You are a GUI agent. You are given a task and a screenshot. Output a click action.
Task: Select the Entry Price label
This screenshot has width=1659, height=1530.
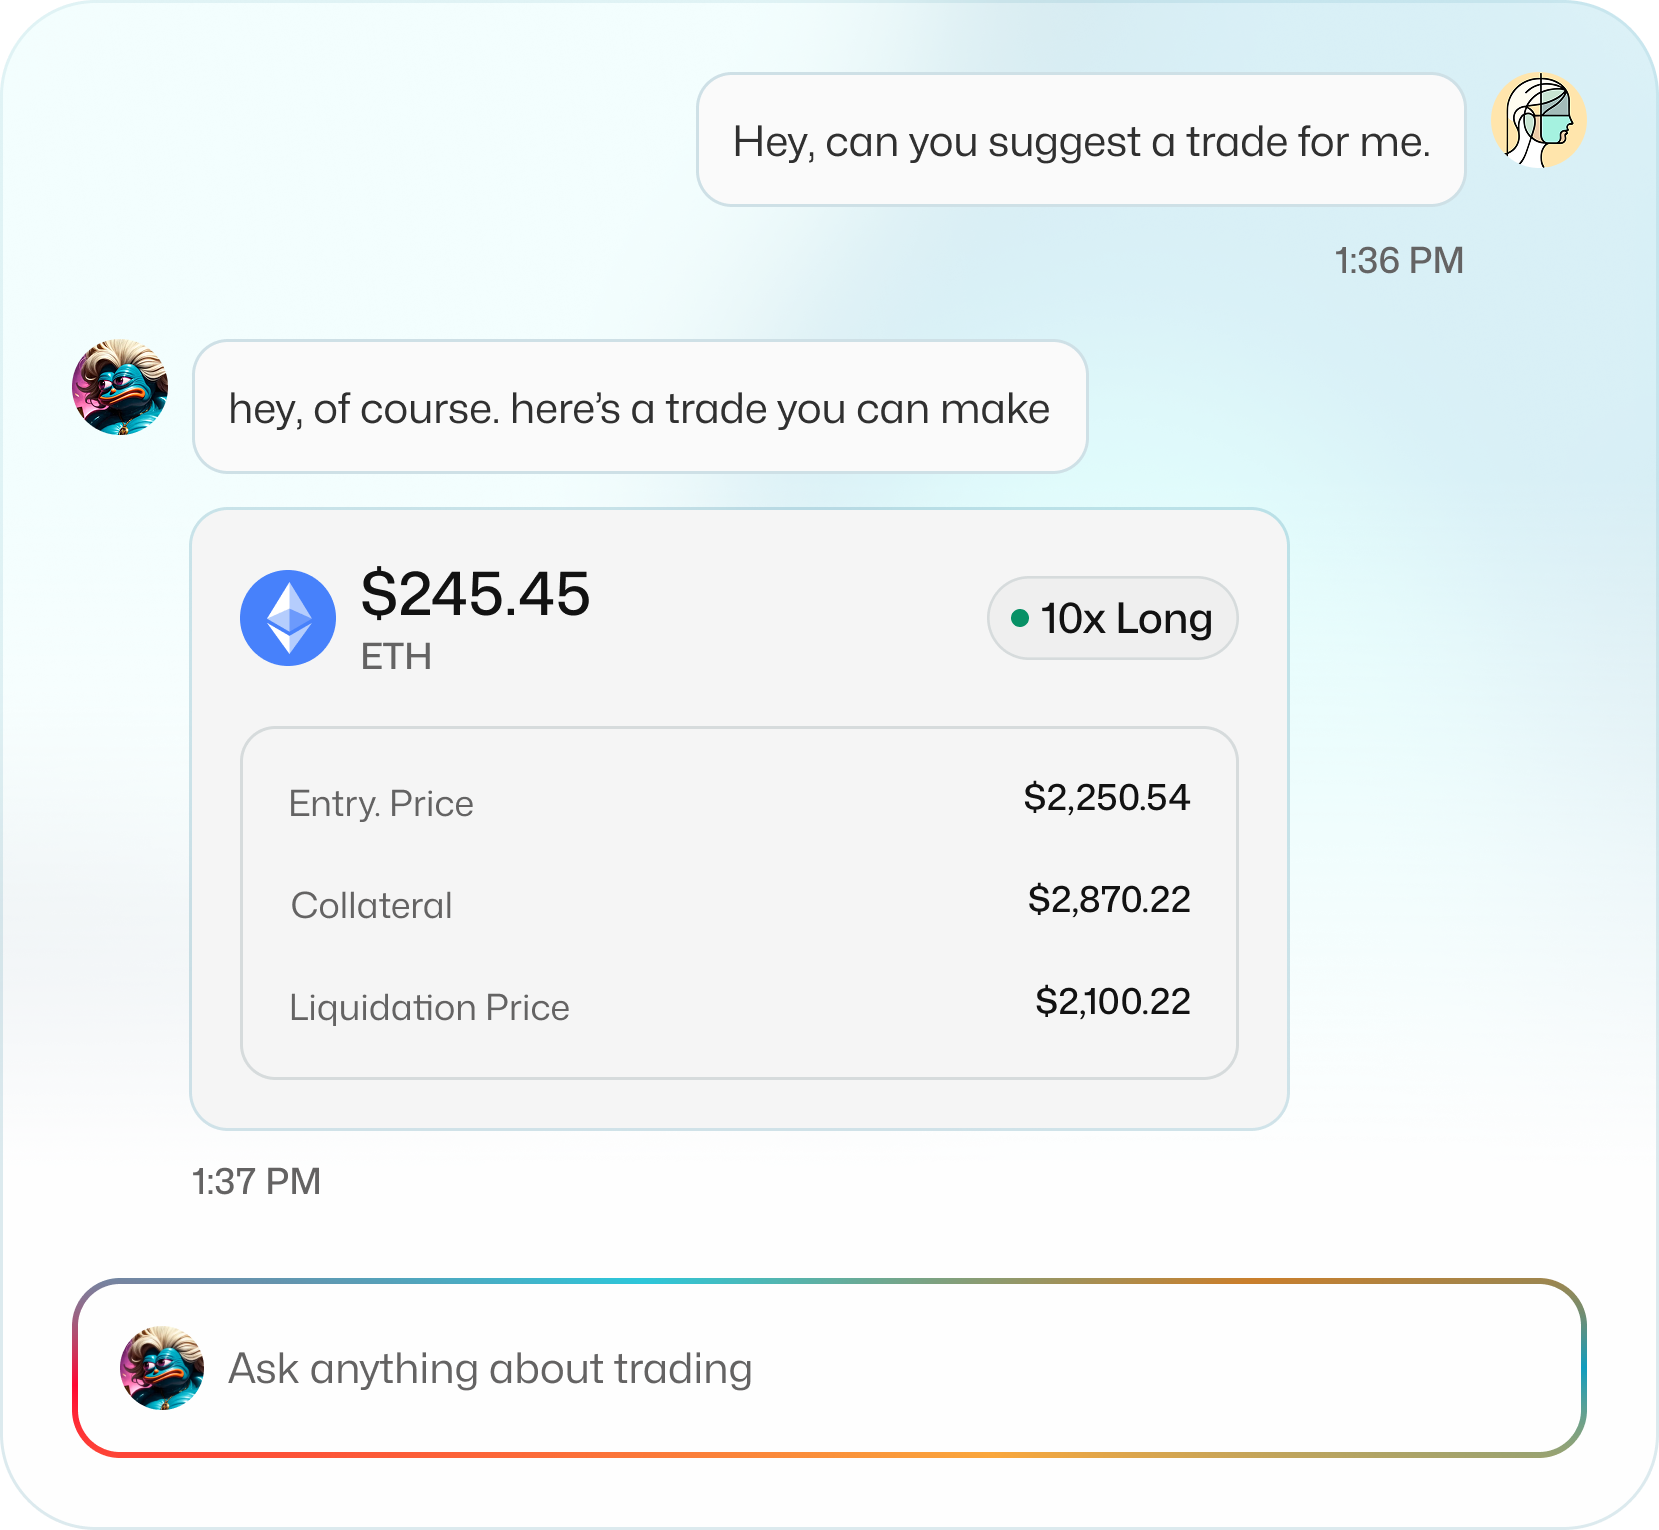click(381, 804)
